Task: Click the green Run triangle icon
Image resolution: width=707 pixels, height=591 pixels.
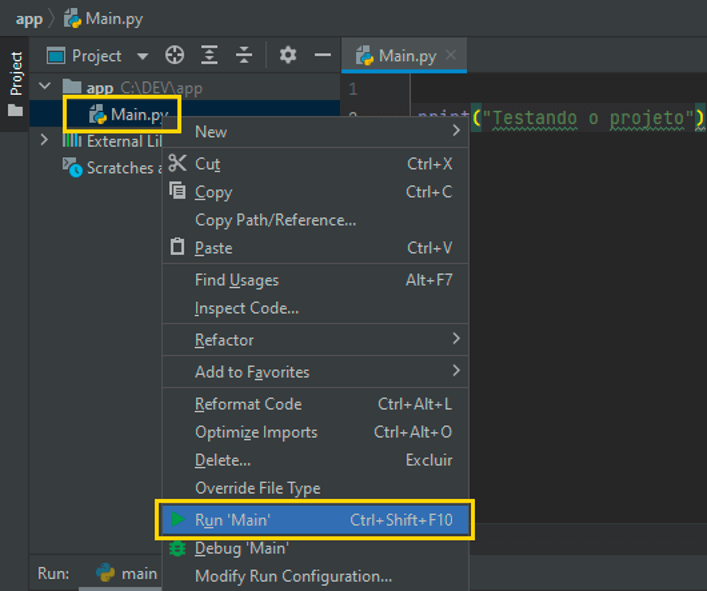Action: coord(178,519)
